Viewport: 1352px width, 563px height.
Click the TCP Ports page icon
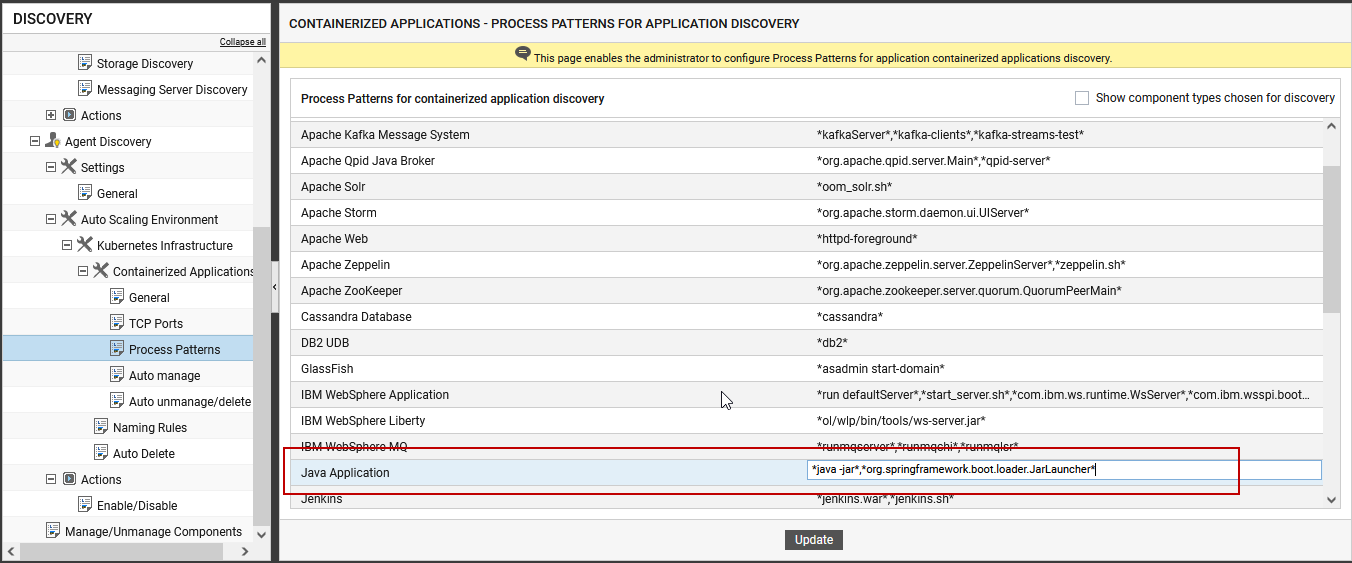click(117, 323)
